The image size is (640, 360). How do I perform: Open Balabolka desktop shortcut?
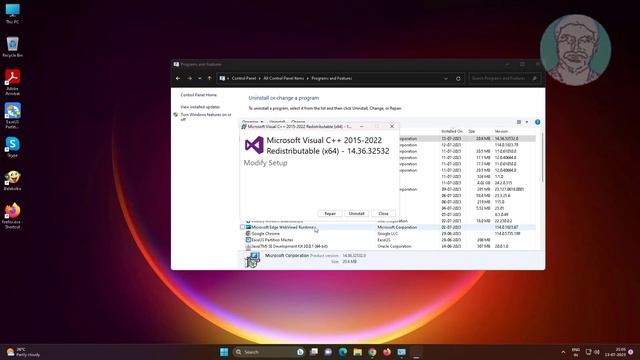point(12,180)
